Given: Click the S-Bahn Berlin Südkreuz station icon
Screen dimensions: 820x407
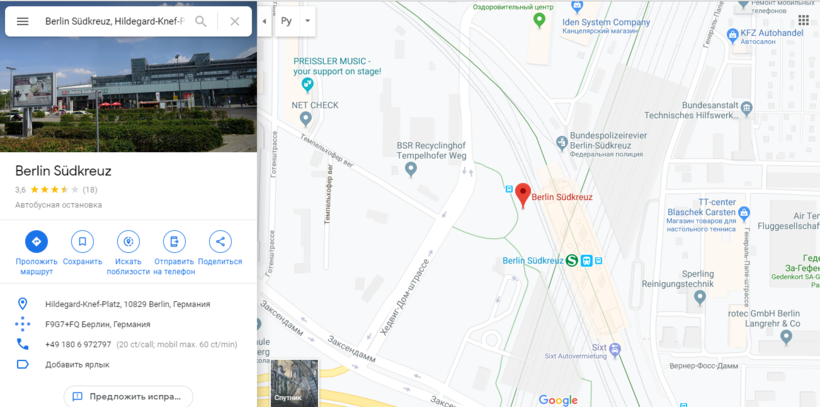Looking at the screenshot, I should 572,260.
